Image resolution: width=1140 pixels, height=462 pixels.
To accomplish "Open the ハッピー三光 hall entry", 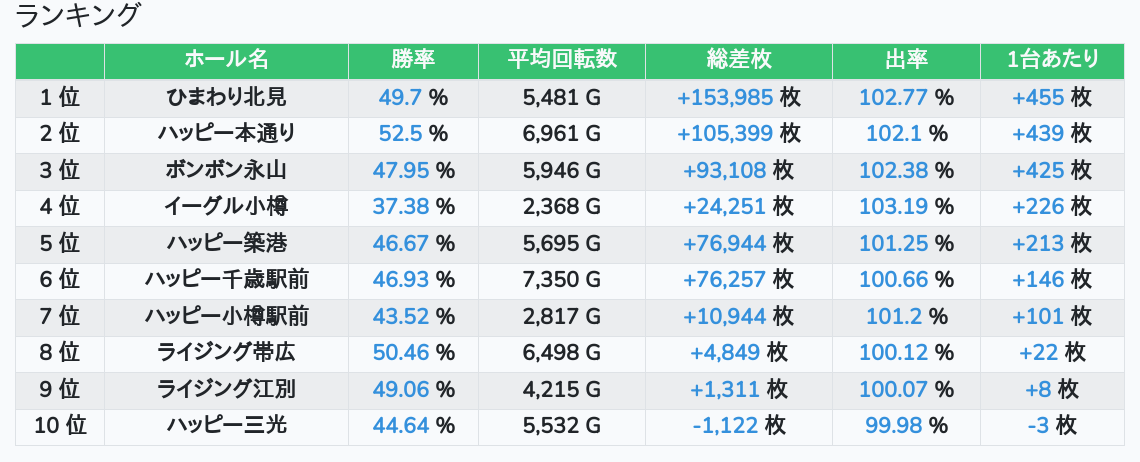I will point(226,425).
